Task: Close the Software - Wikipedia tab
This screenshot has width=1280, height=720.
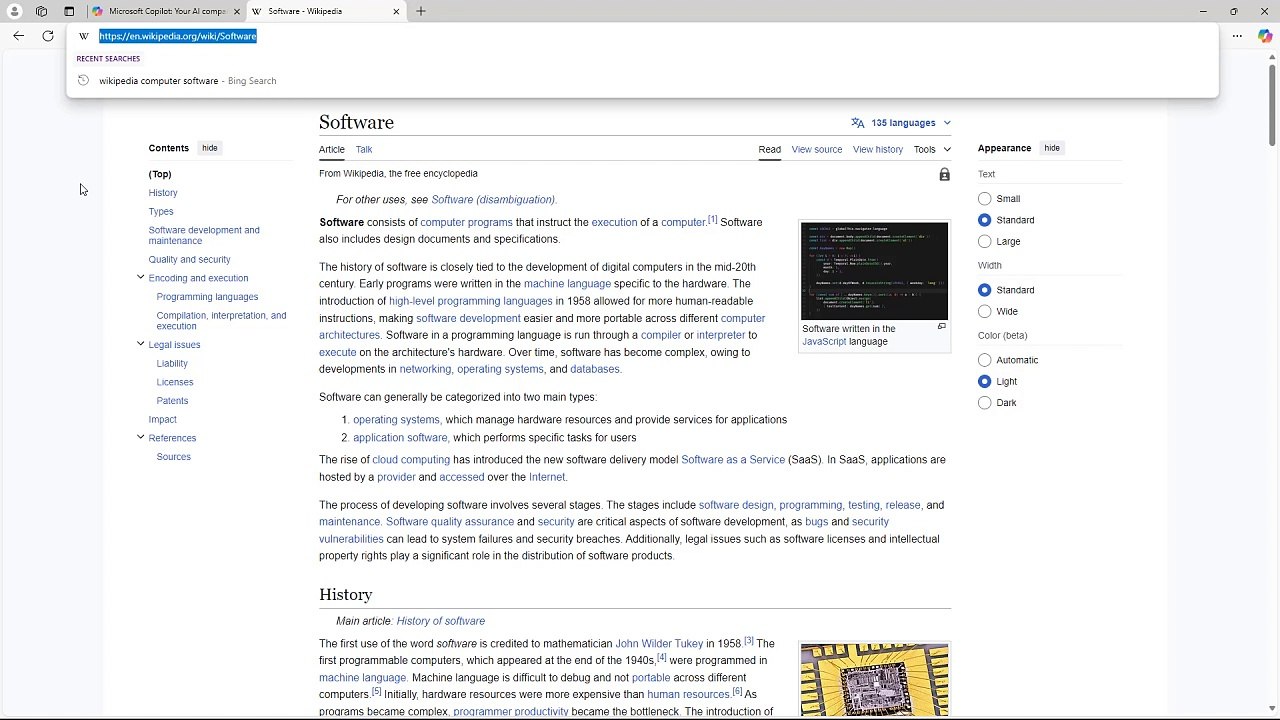Action: coord(396,11)
